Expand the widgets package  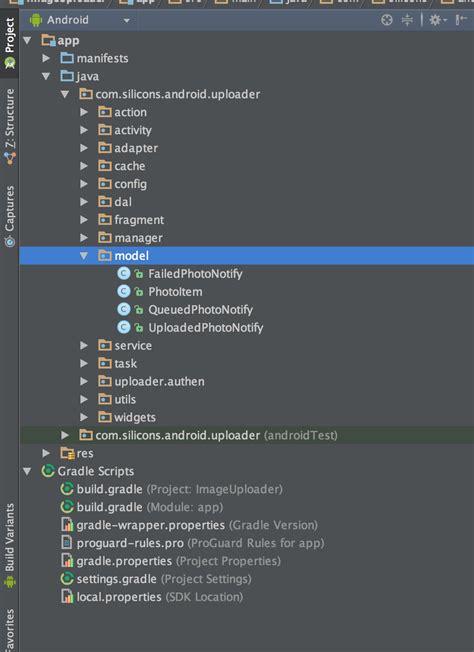tap(84, 417)
